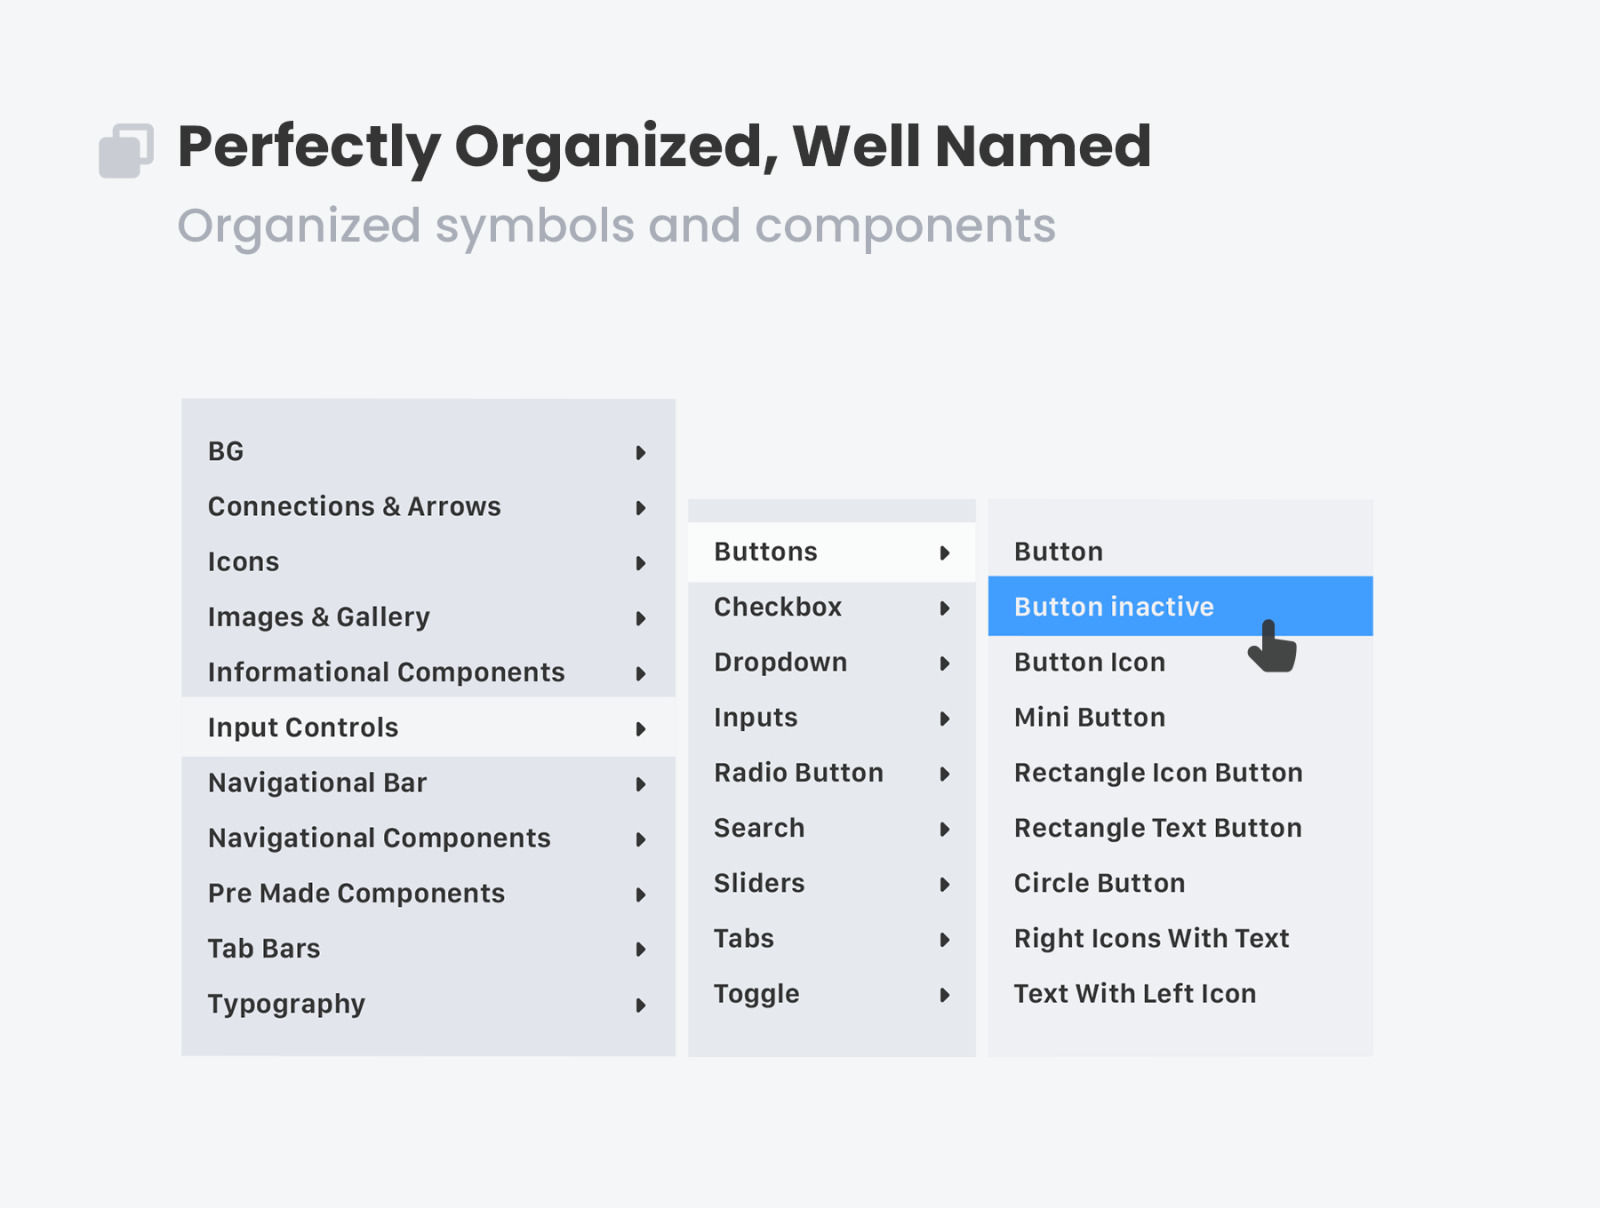Open the Pre Made Components menu
The image size is (1600, 1208).
[355, 893]
